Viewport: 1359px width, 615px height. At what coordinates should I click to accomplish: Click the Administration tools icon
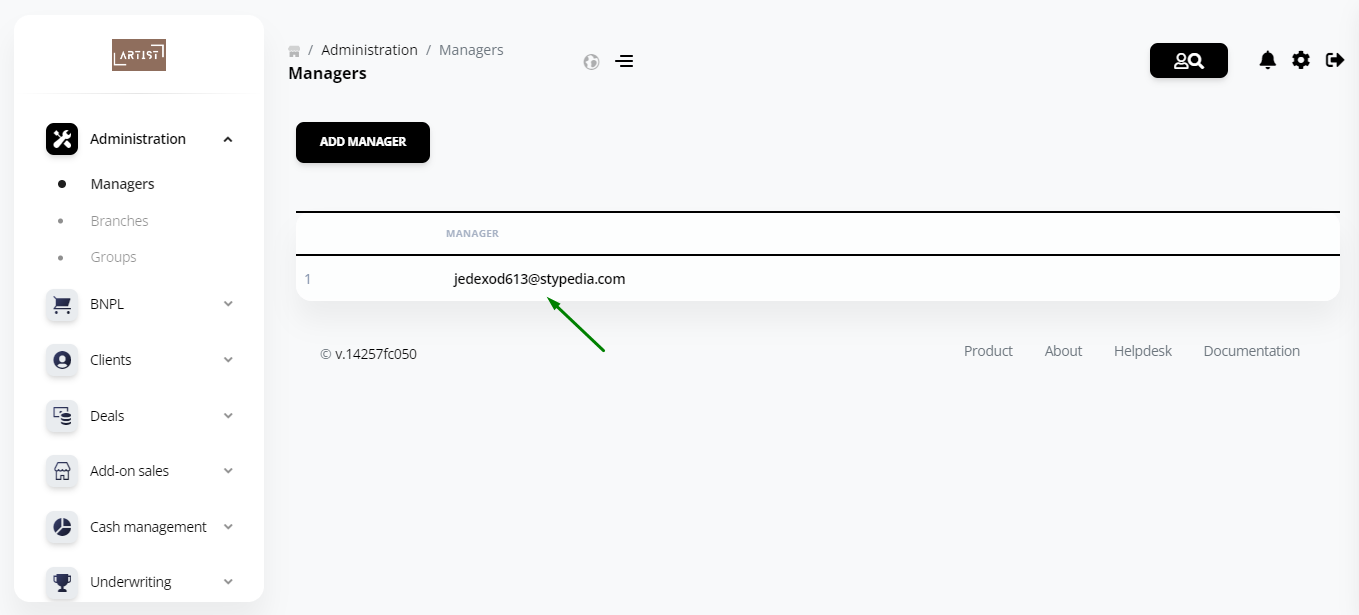point(62,139)
